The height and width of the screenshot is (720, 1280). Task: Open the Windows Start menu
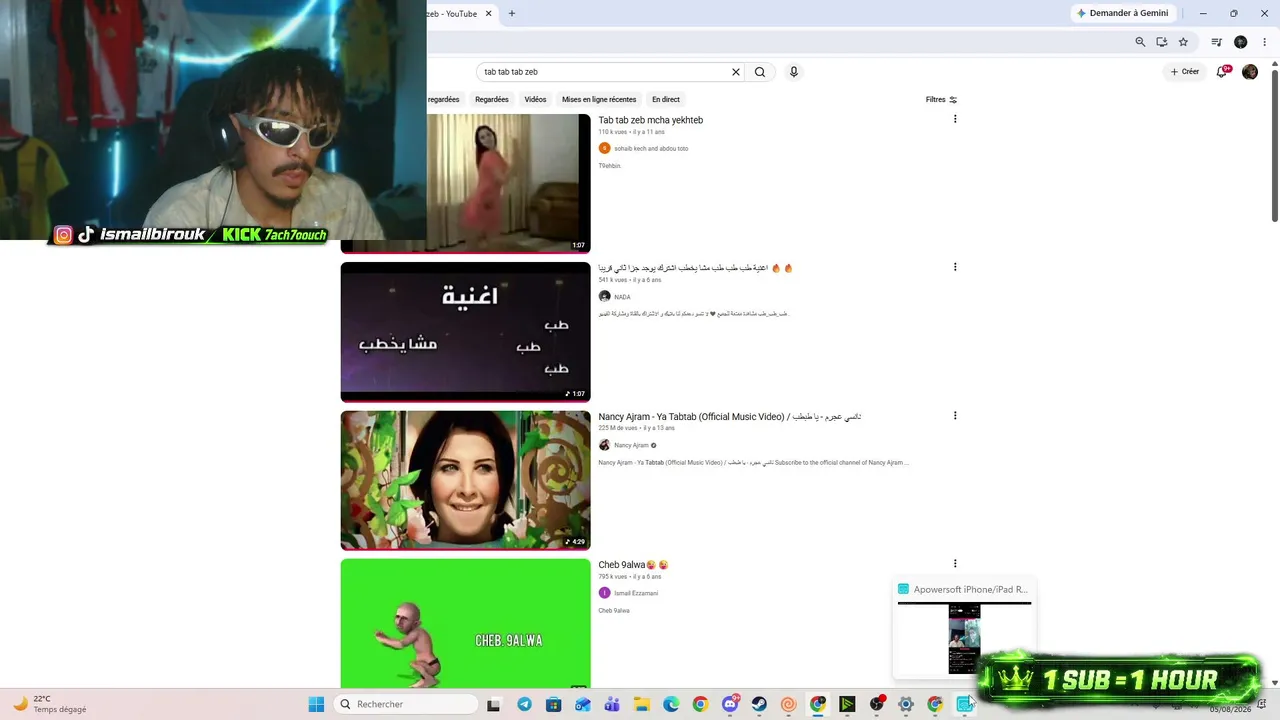pos(316,704)
